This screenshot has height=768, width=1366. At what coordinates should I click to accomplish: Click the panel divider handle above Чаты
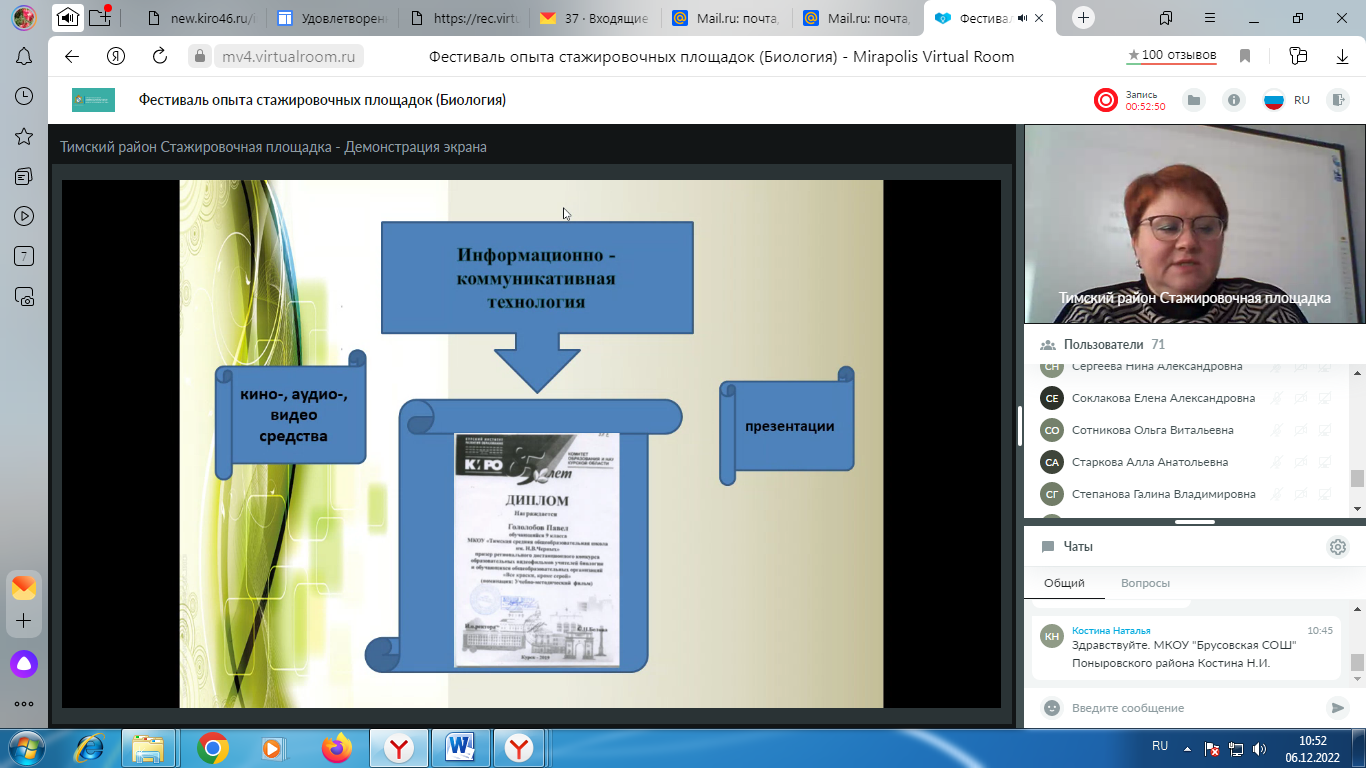point(1194,522)
